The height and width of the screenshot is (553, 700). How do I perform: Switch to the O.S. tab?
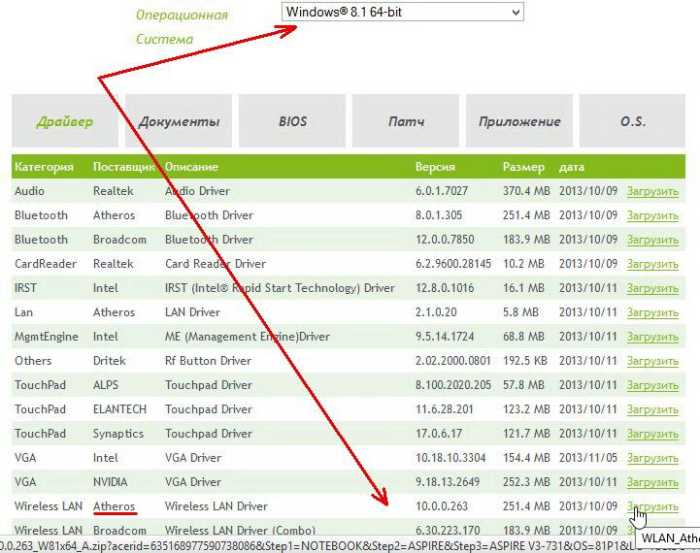632,122
